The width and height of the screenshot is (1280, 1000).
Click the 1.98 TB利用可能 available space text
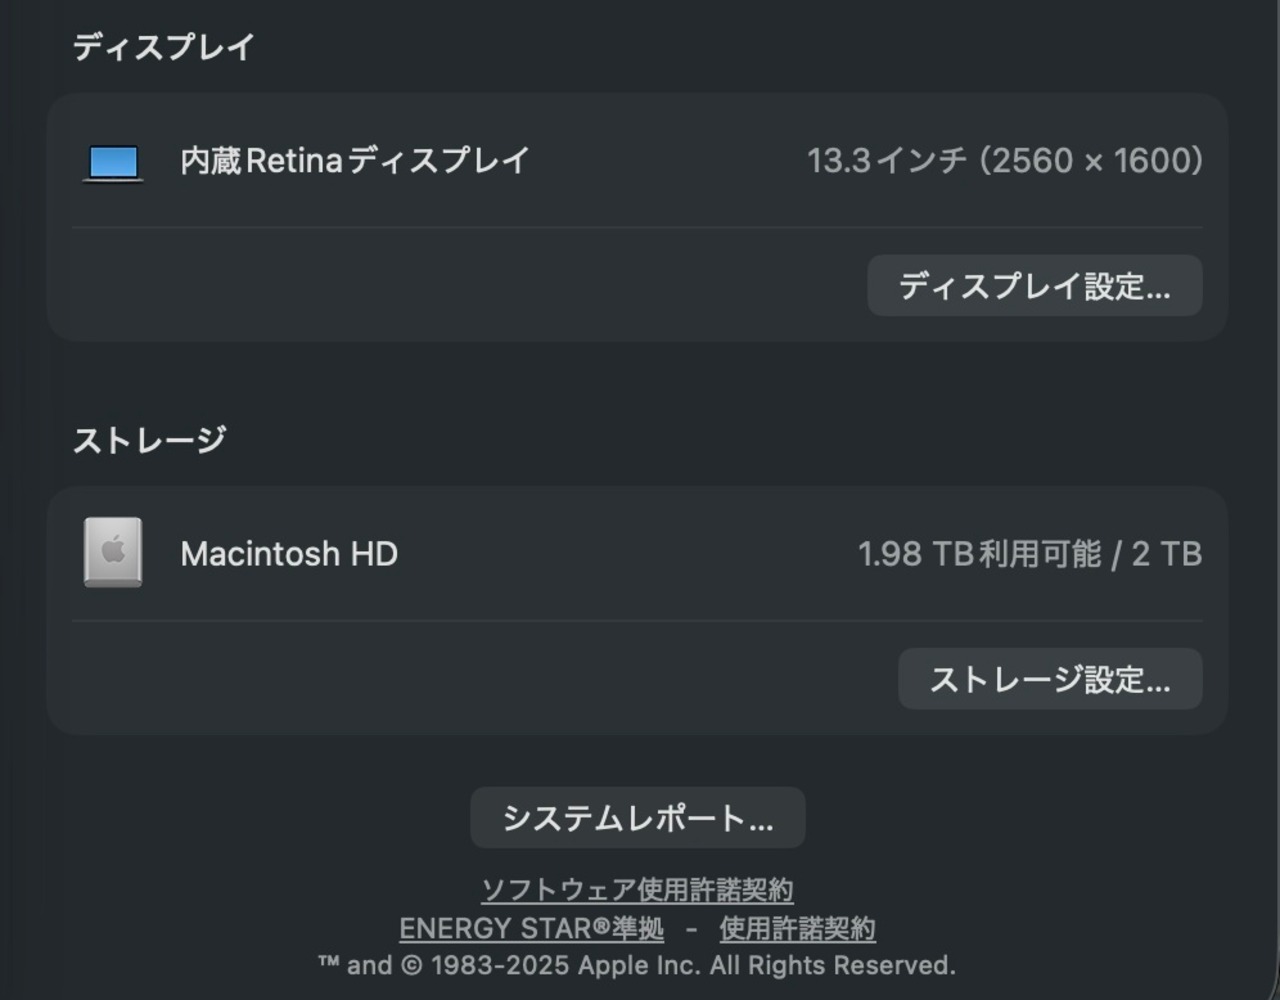click(x=979, y=554)
